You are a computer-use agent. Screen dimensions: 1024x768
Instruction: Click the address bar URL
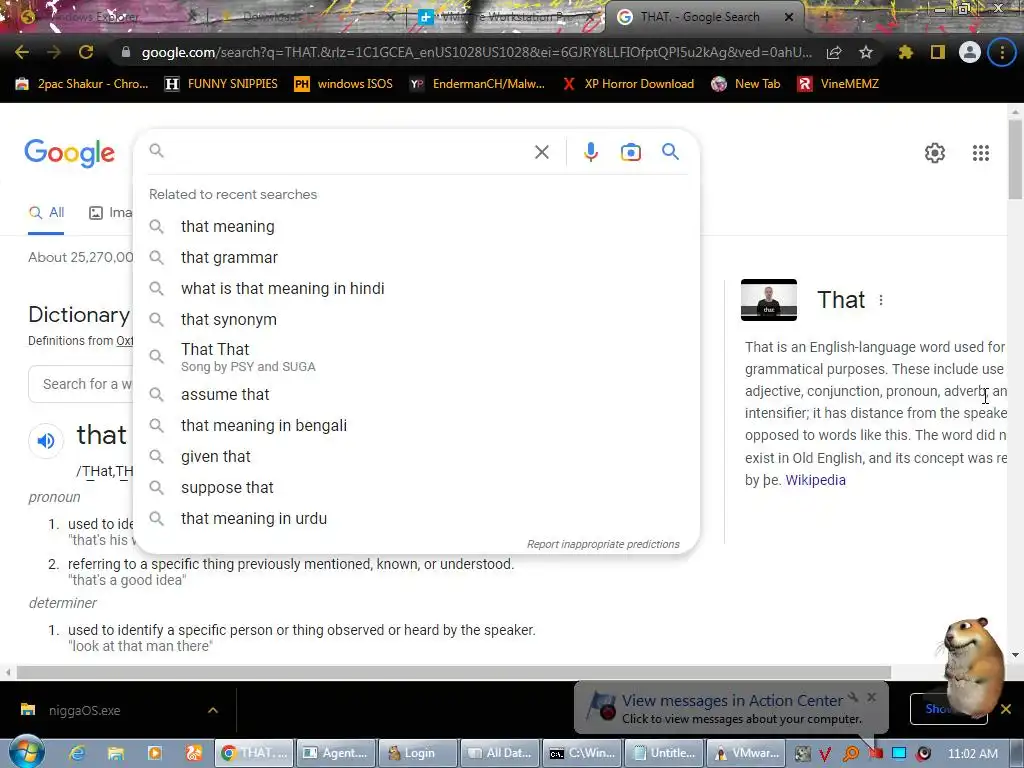coord(477,52)
